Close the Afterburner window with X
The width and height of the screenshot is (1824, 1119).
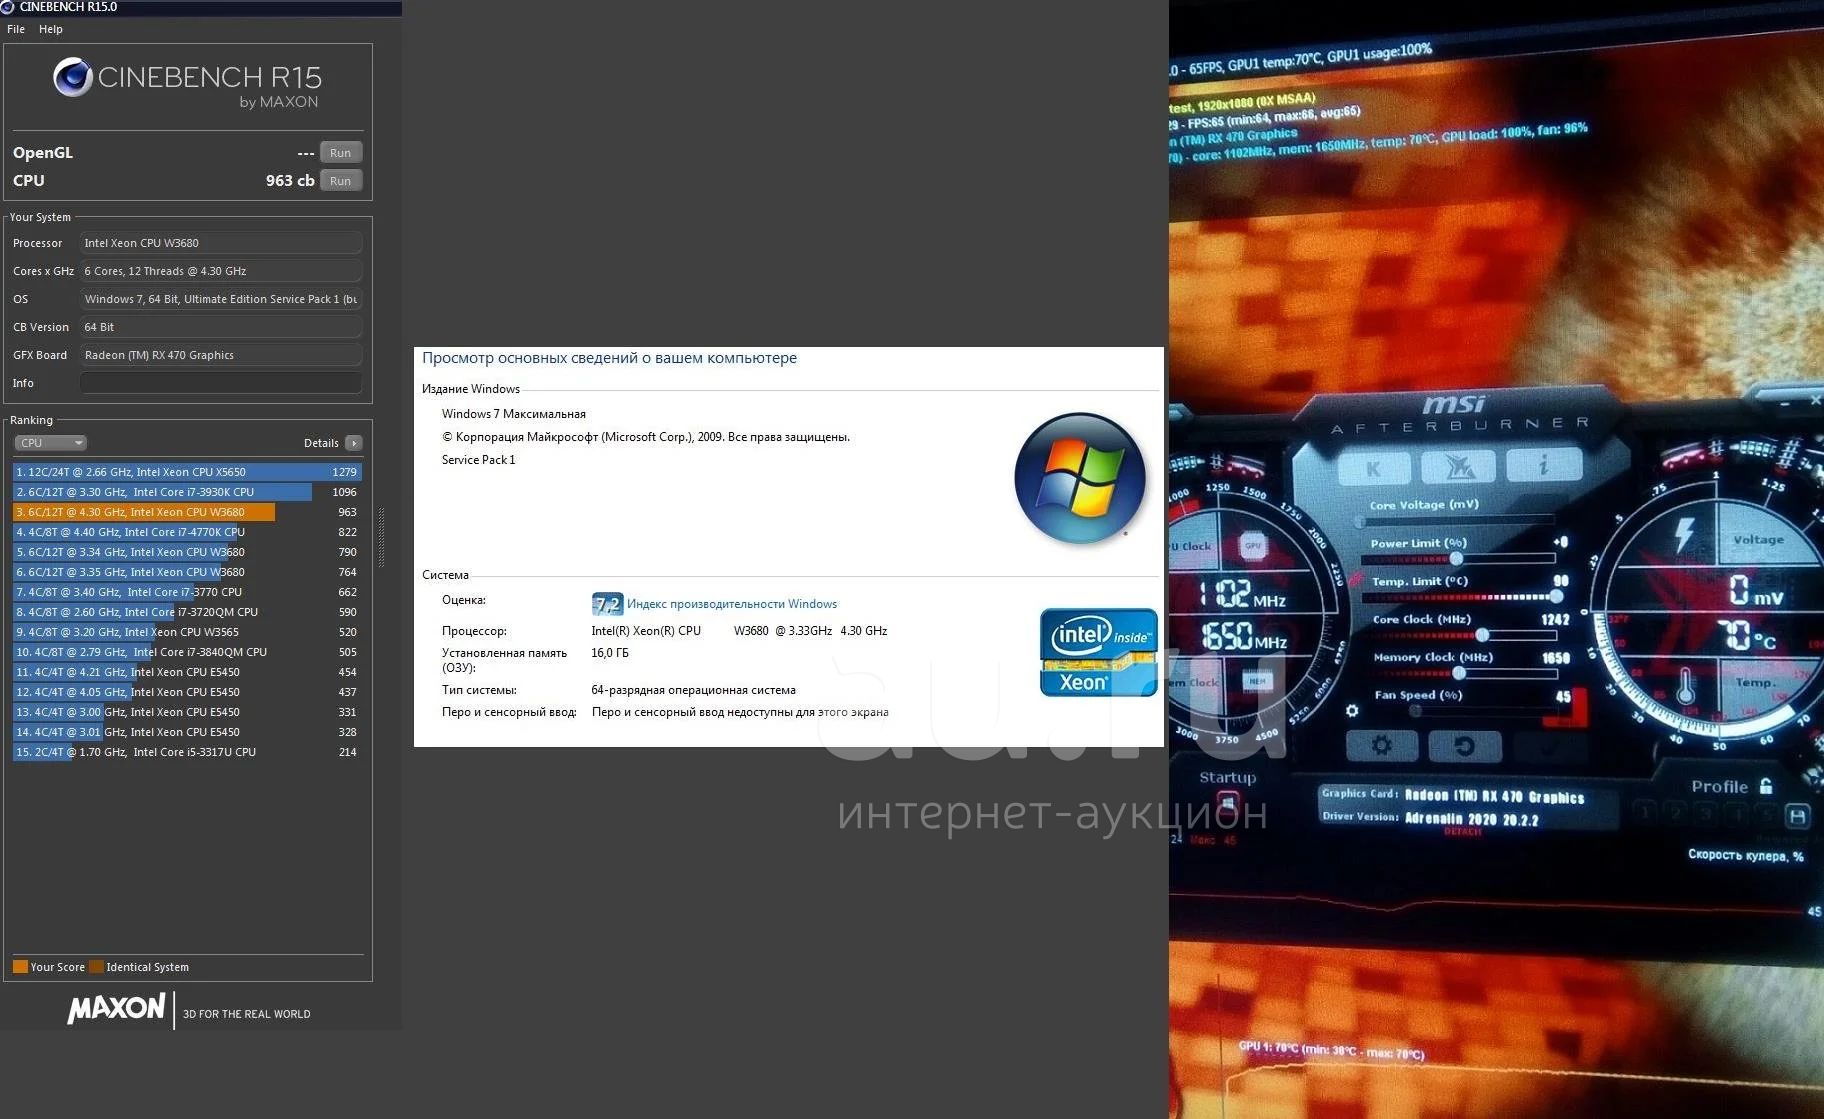click(1815, 400)
